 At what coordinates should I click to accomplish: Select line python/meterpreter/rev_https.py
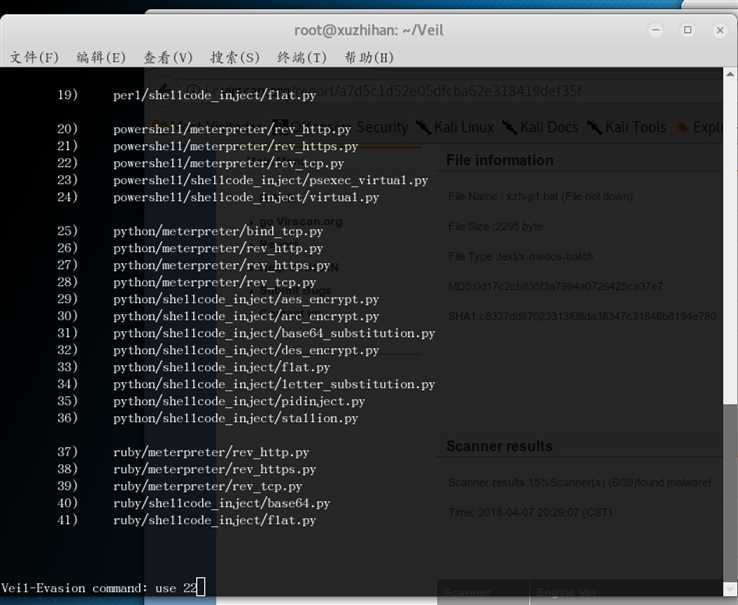221,265
